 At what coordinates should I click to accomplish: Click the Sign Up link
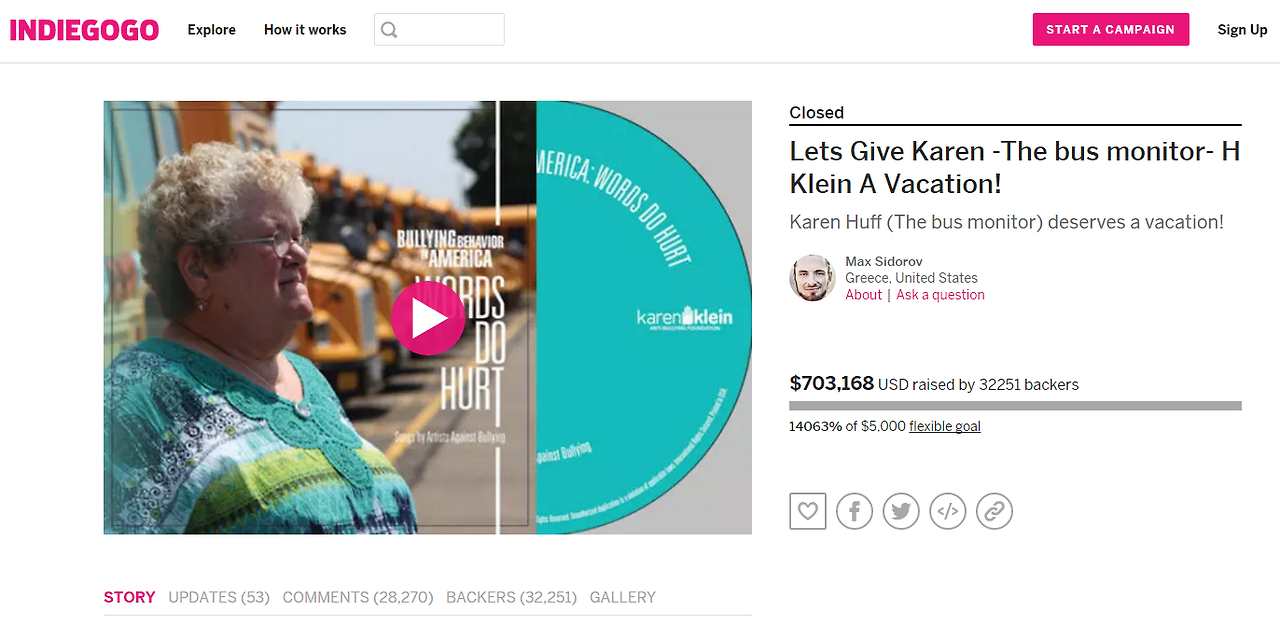click(x=1242, y=30)
